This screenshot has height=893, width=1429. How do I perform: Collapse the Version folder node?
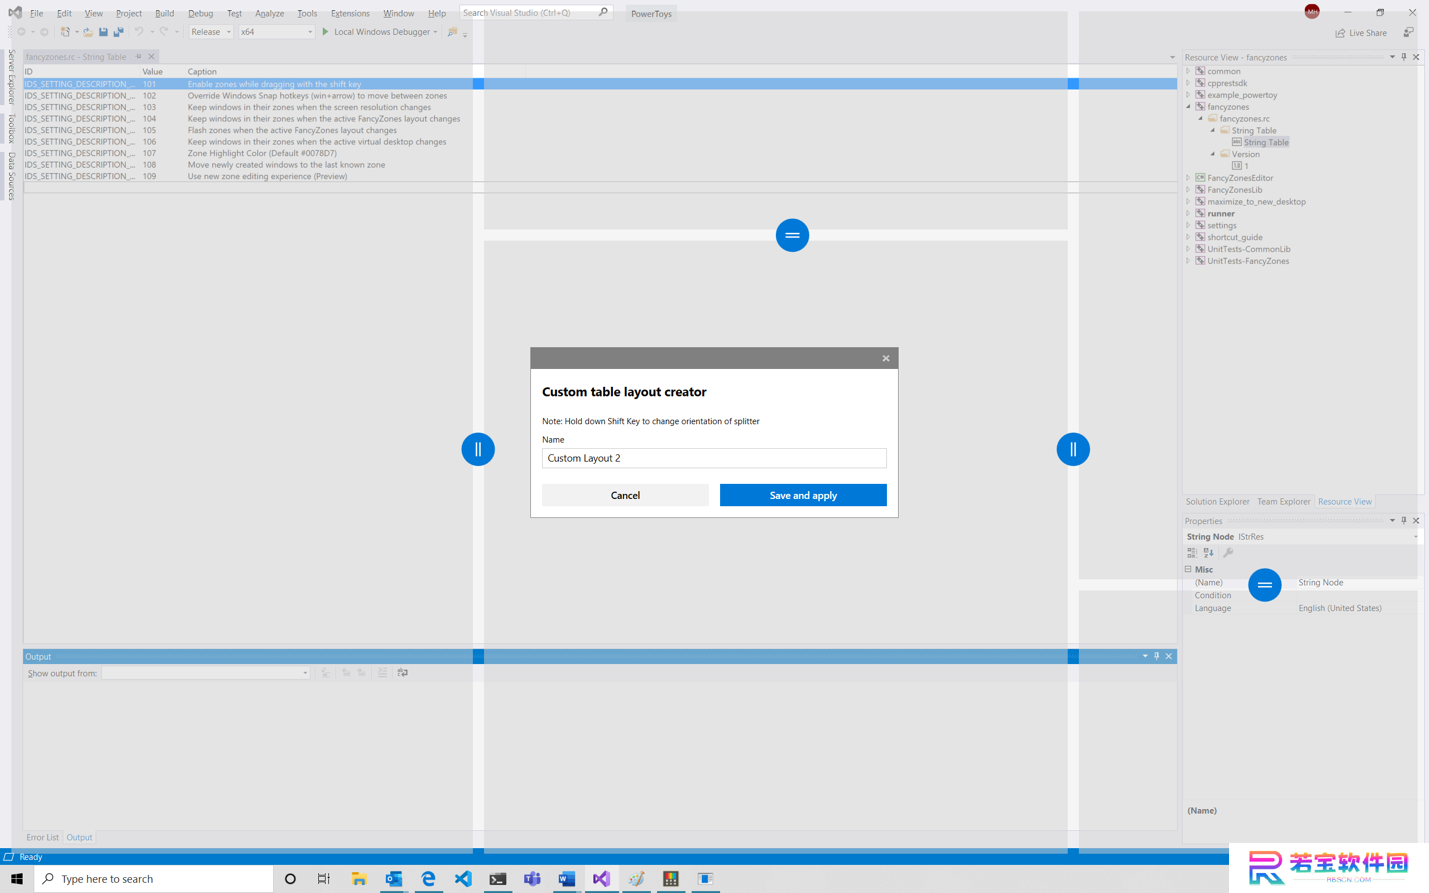click(x=1213, y=154)
